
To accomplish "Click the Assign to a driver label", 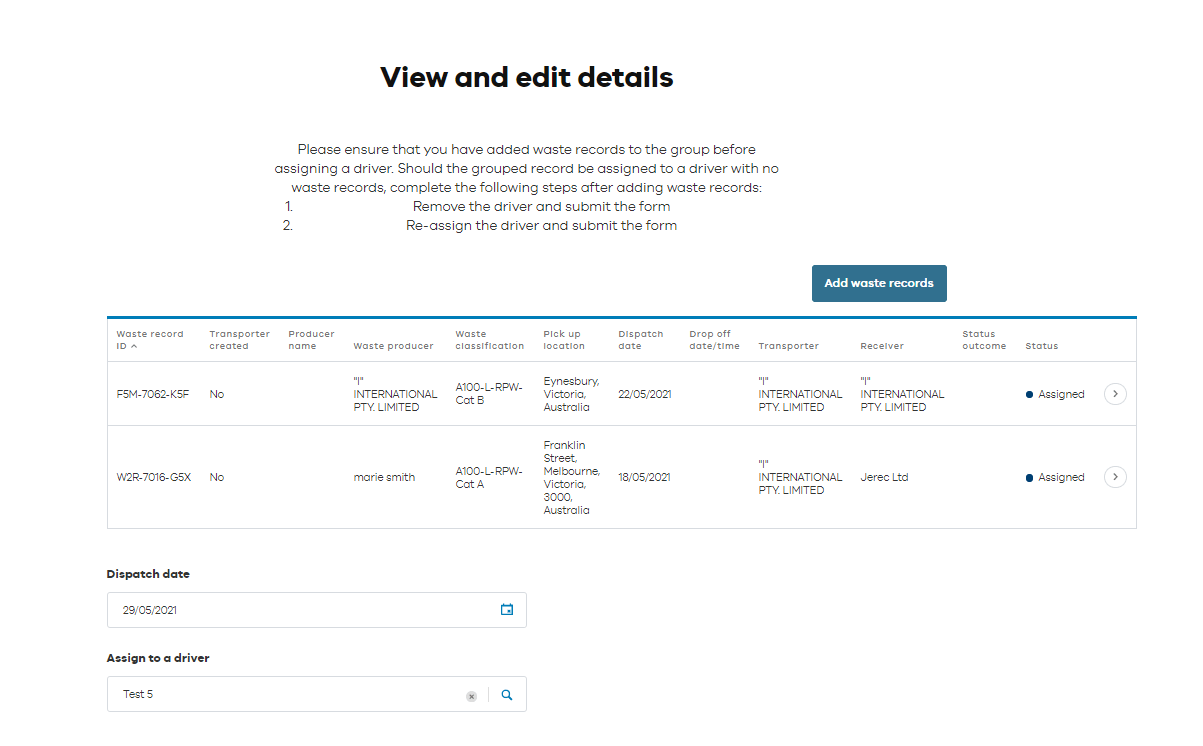I will [158, 658].
